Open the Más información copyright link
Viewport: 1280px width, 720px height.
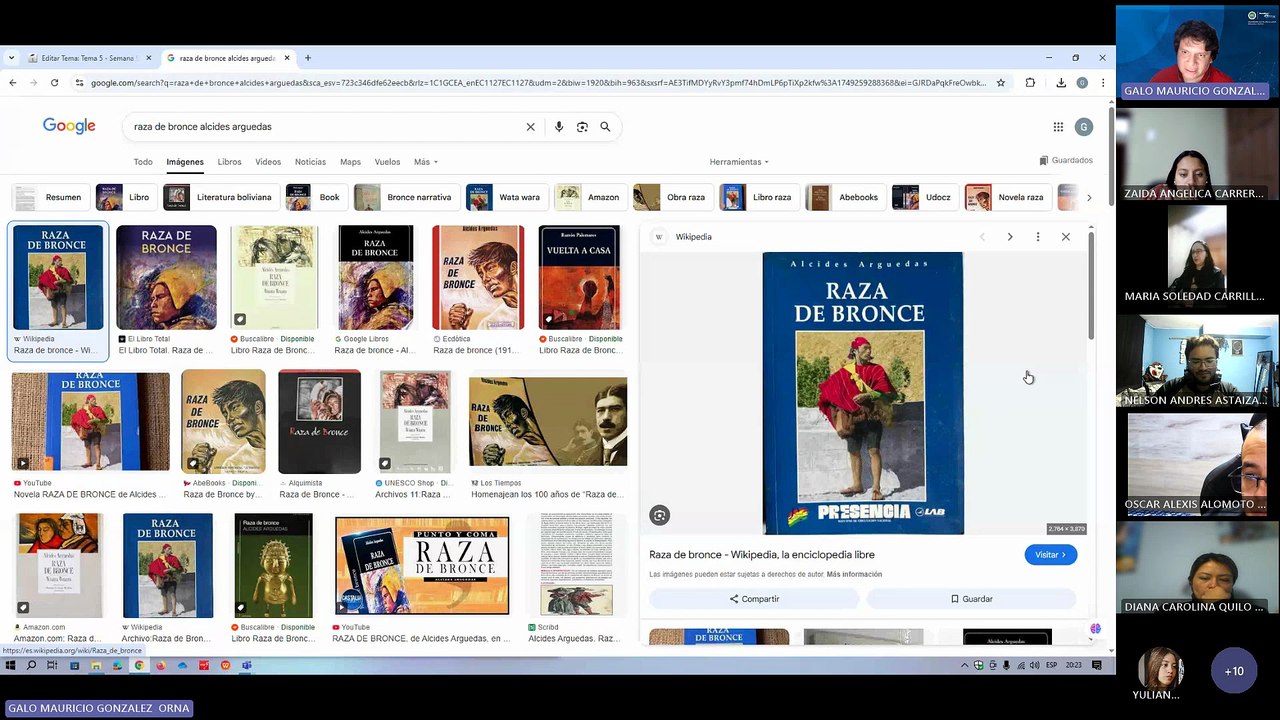coord(854,575)
